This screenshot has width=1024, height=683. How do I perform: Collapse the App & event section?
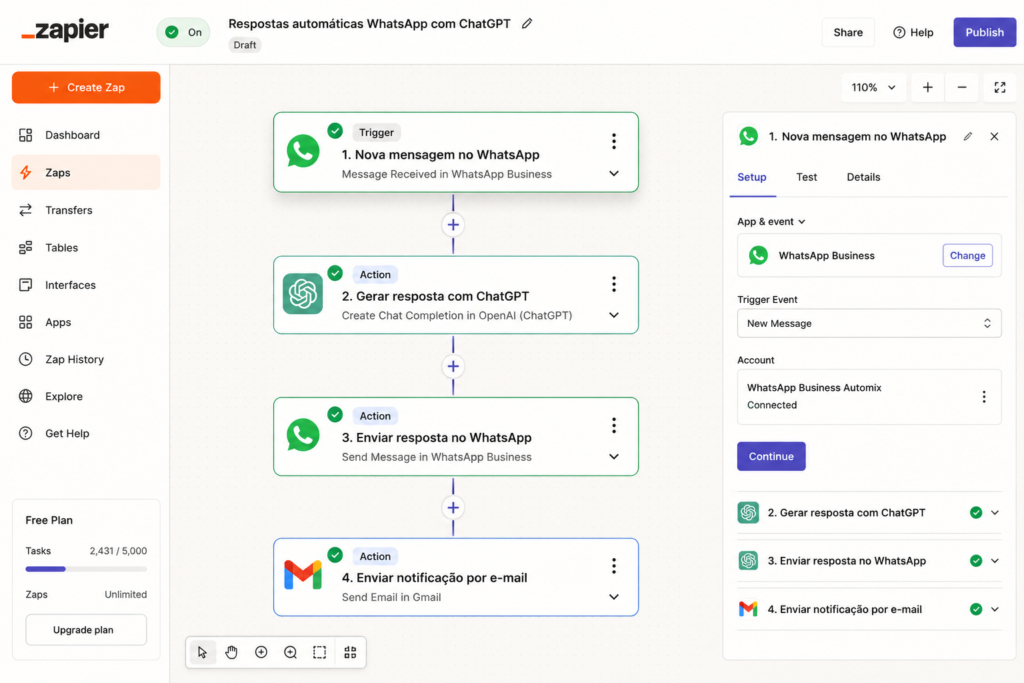coord(771,221)
